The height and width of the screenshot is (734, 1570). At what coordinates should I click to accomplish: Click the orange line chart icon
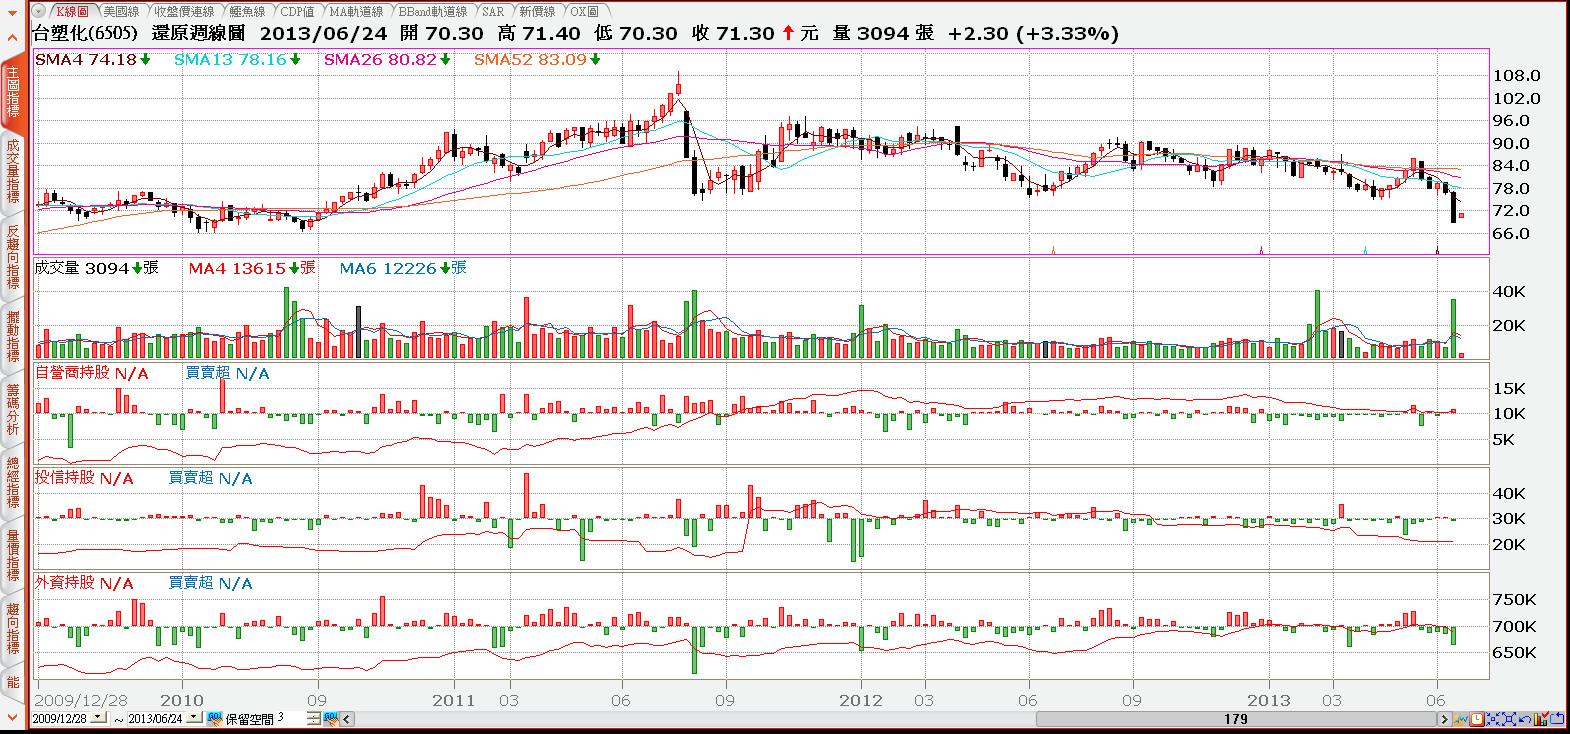(1461, 718)
